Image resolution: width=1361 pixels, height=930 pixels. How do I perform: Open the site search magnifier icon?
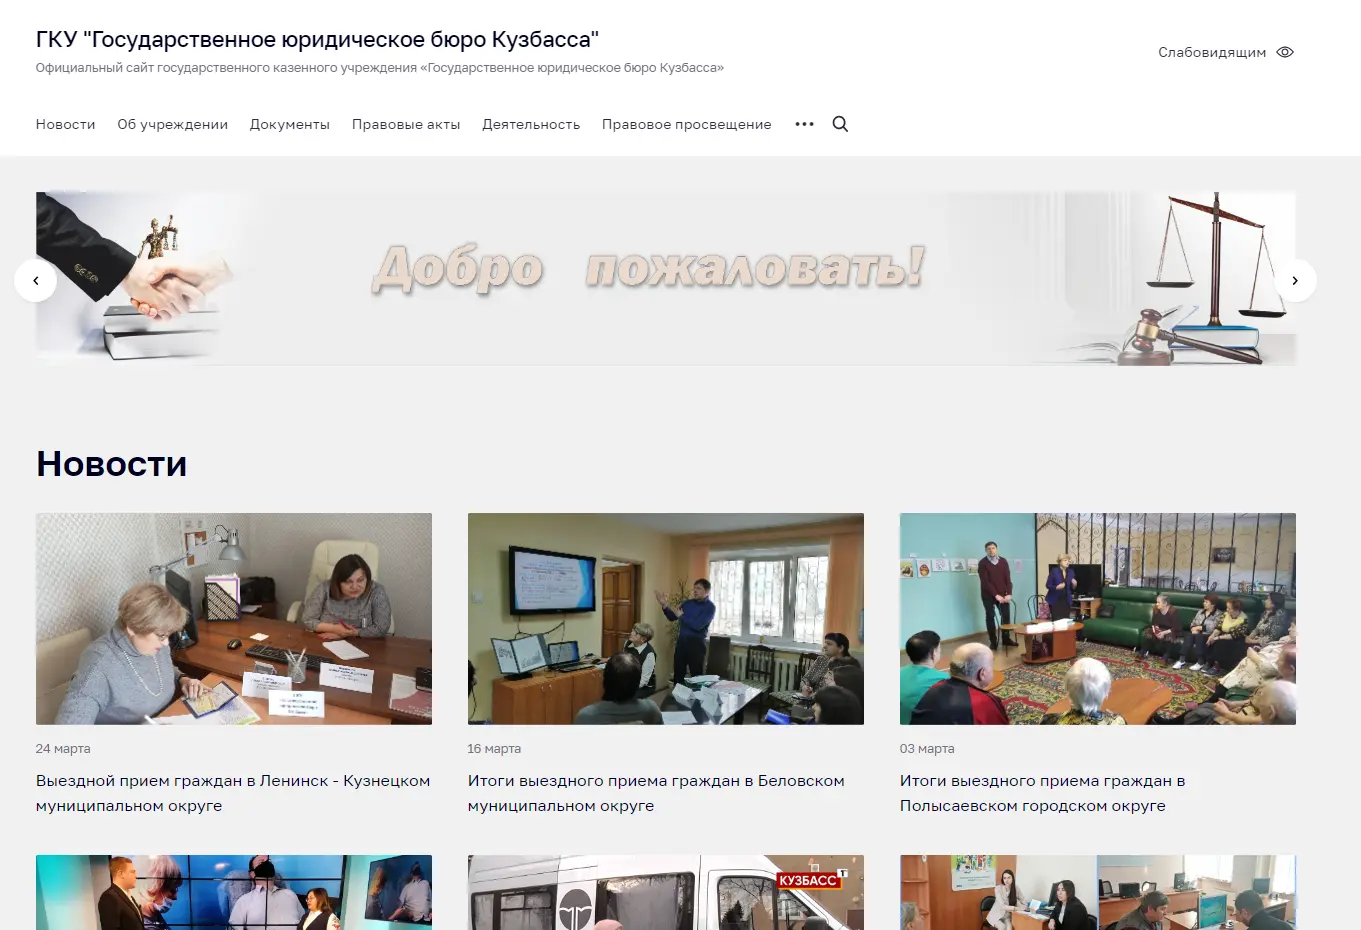tap(840, 124)
